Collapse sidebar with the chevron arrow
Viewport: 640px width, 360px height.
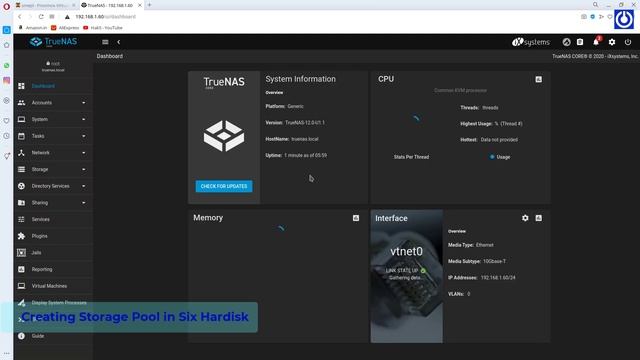pyautogui.click(x=119, y=42)
